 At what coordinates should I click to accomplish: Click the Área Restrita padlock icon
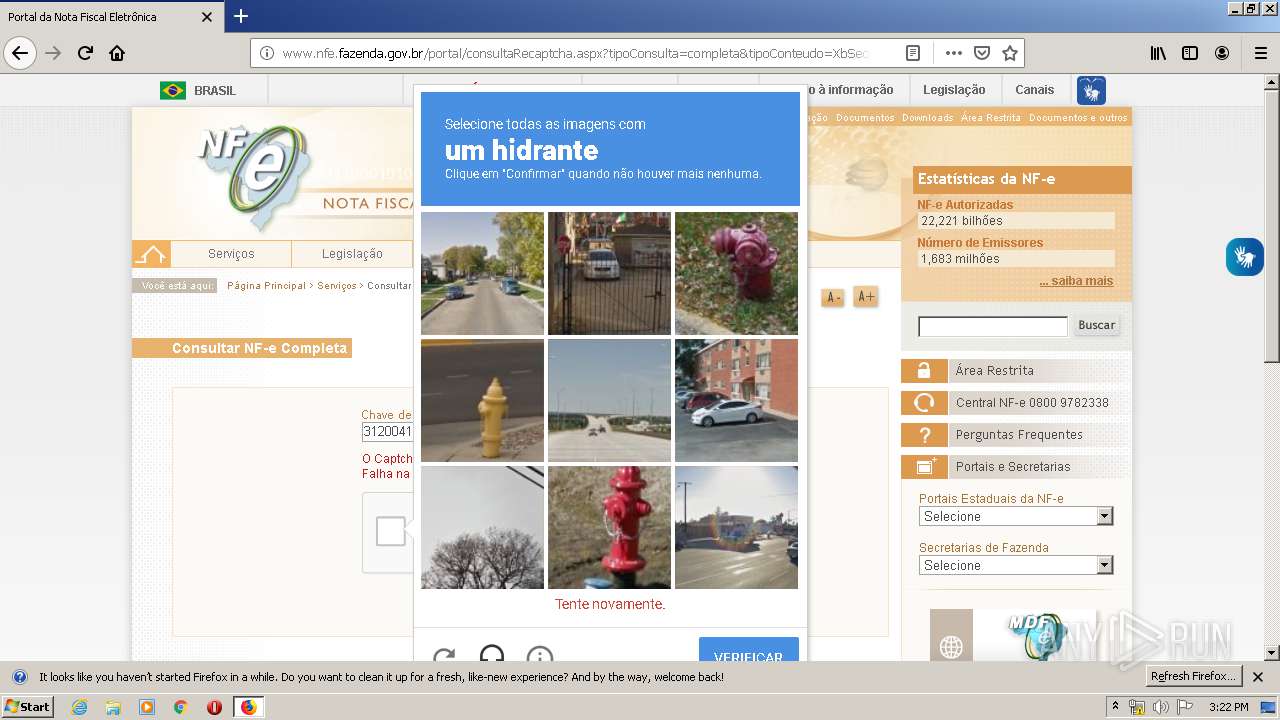[x=924, y=371]
